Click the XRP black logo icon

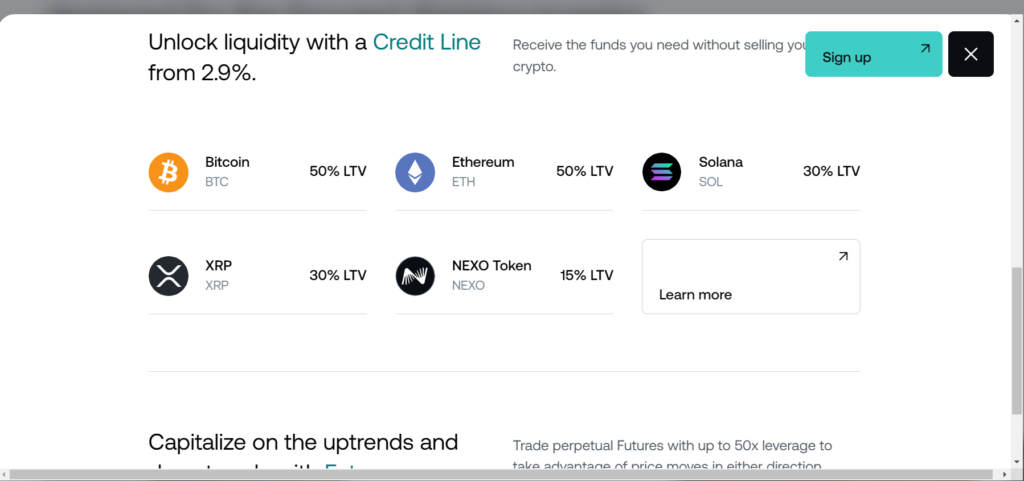click(x=168, y=276)
